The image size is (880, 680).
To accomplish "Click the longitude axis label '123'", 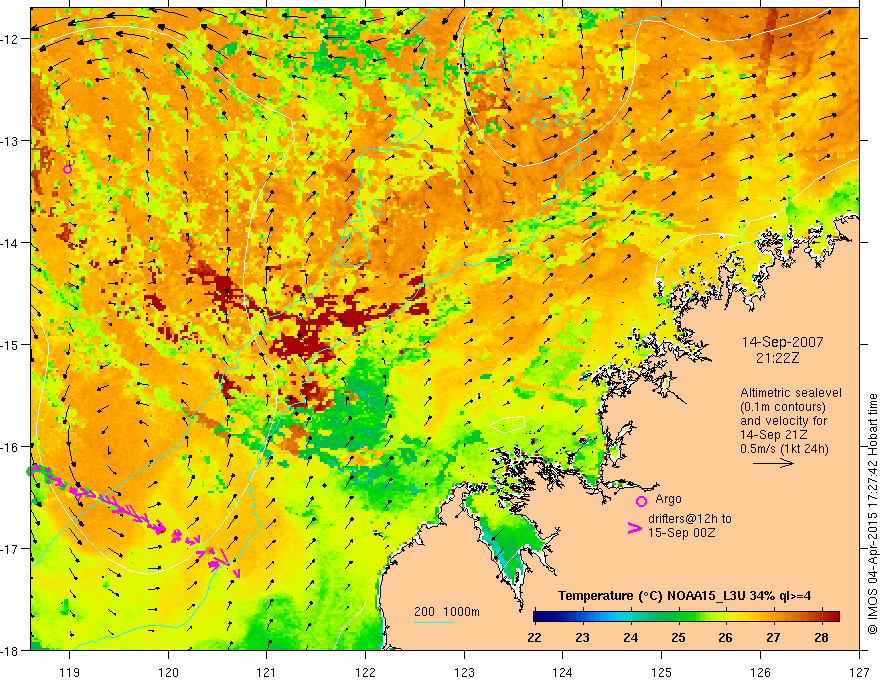I will tap(464, 672).
